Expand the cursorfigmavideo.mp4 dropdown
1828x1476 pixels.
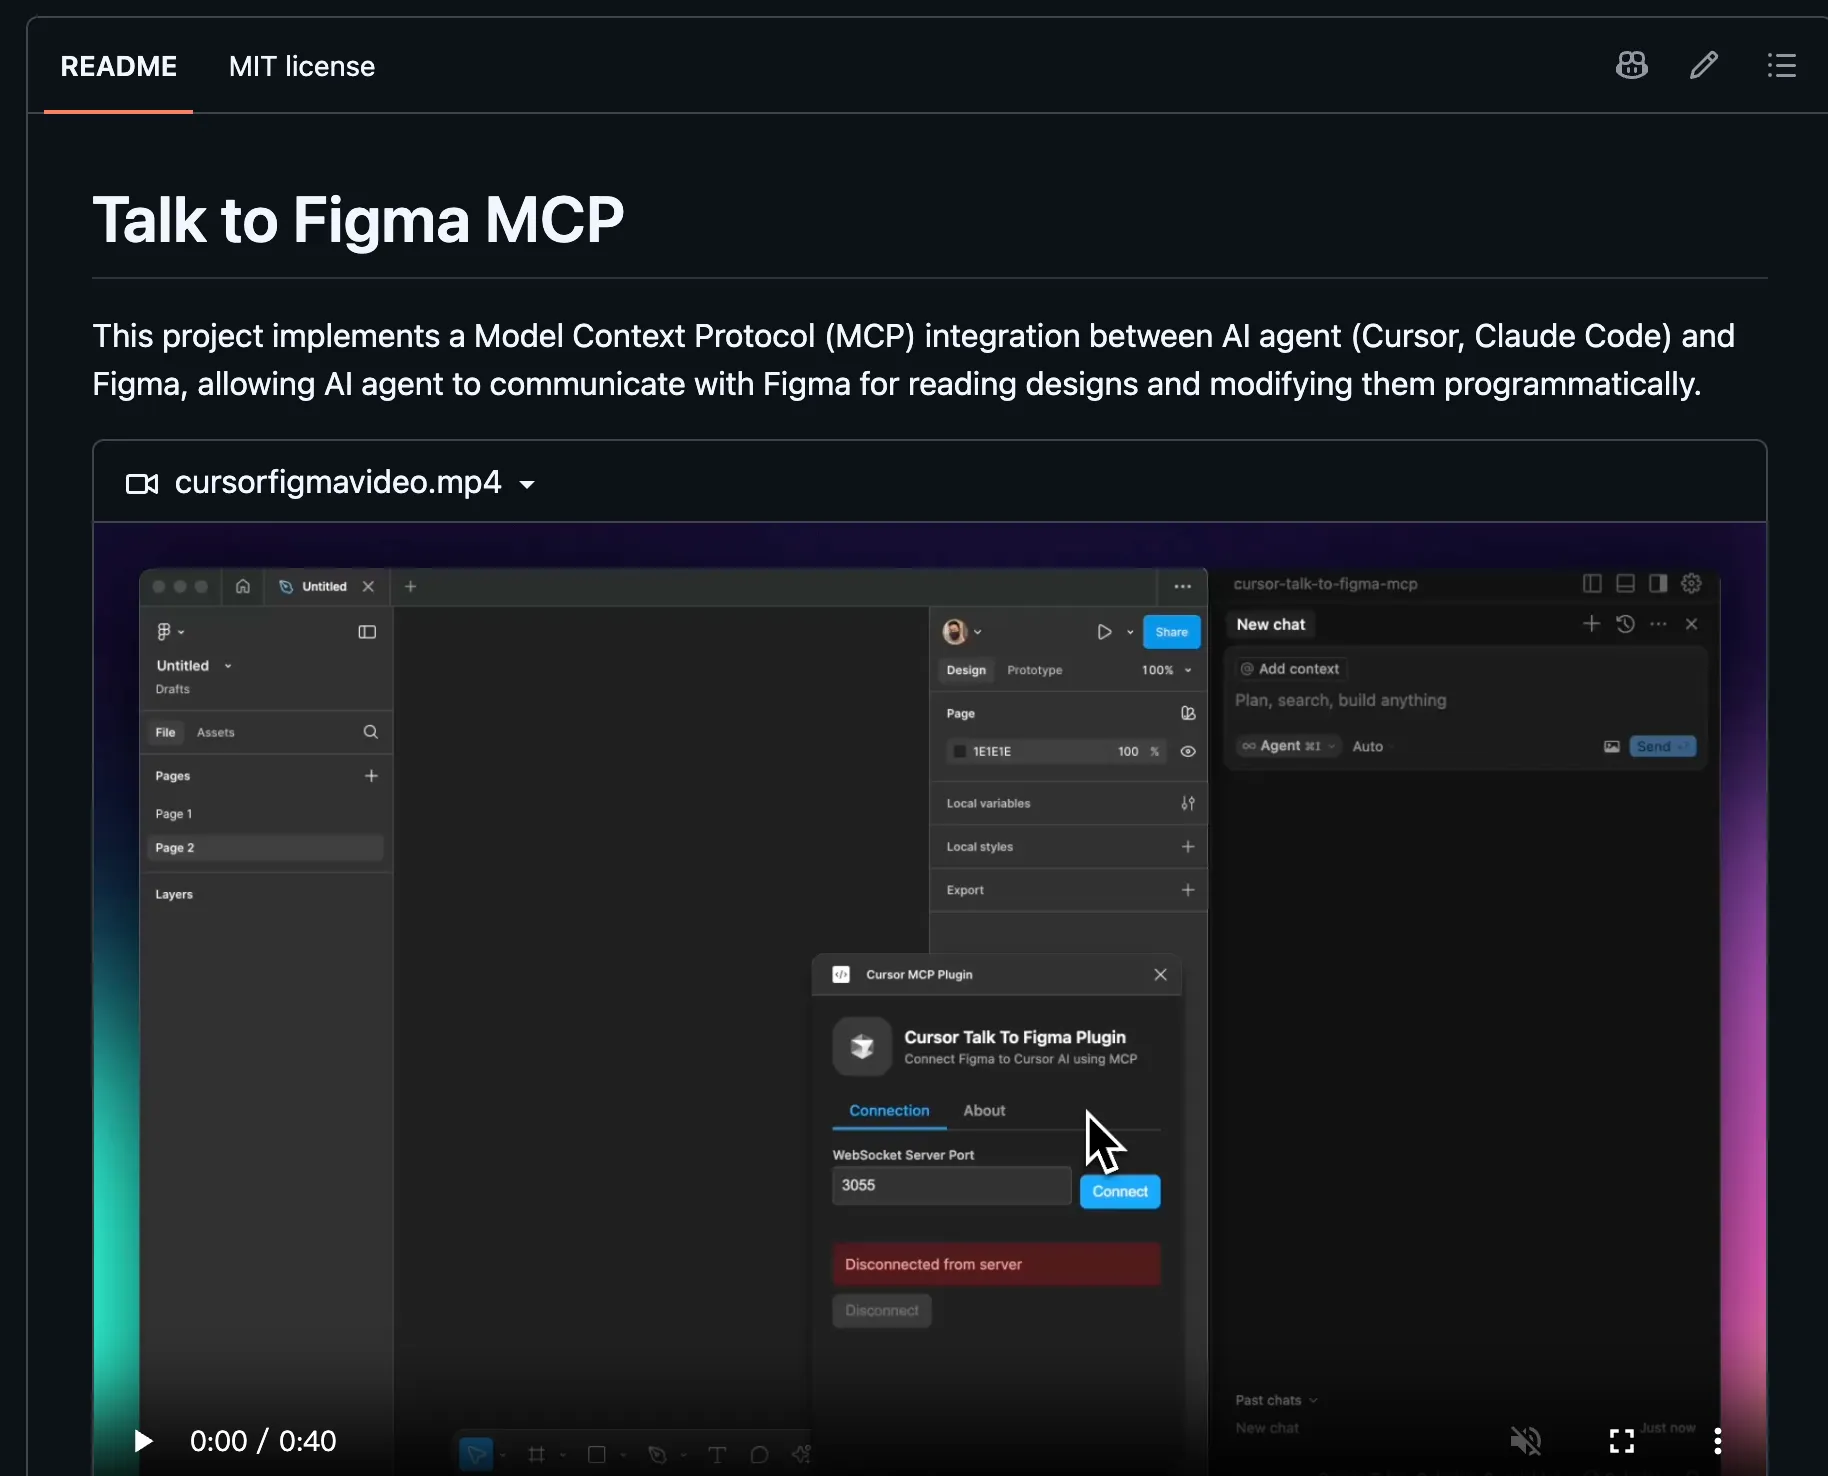(527, 484)
